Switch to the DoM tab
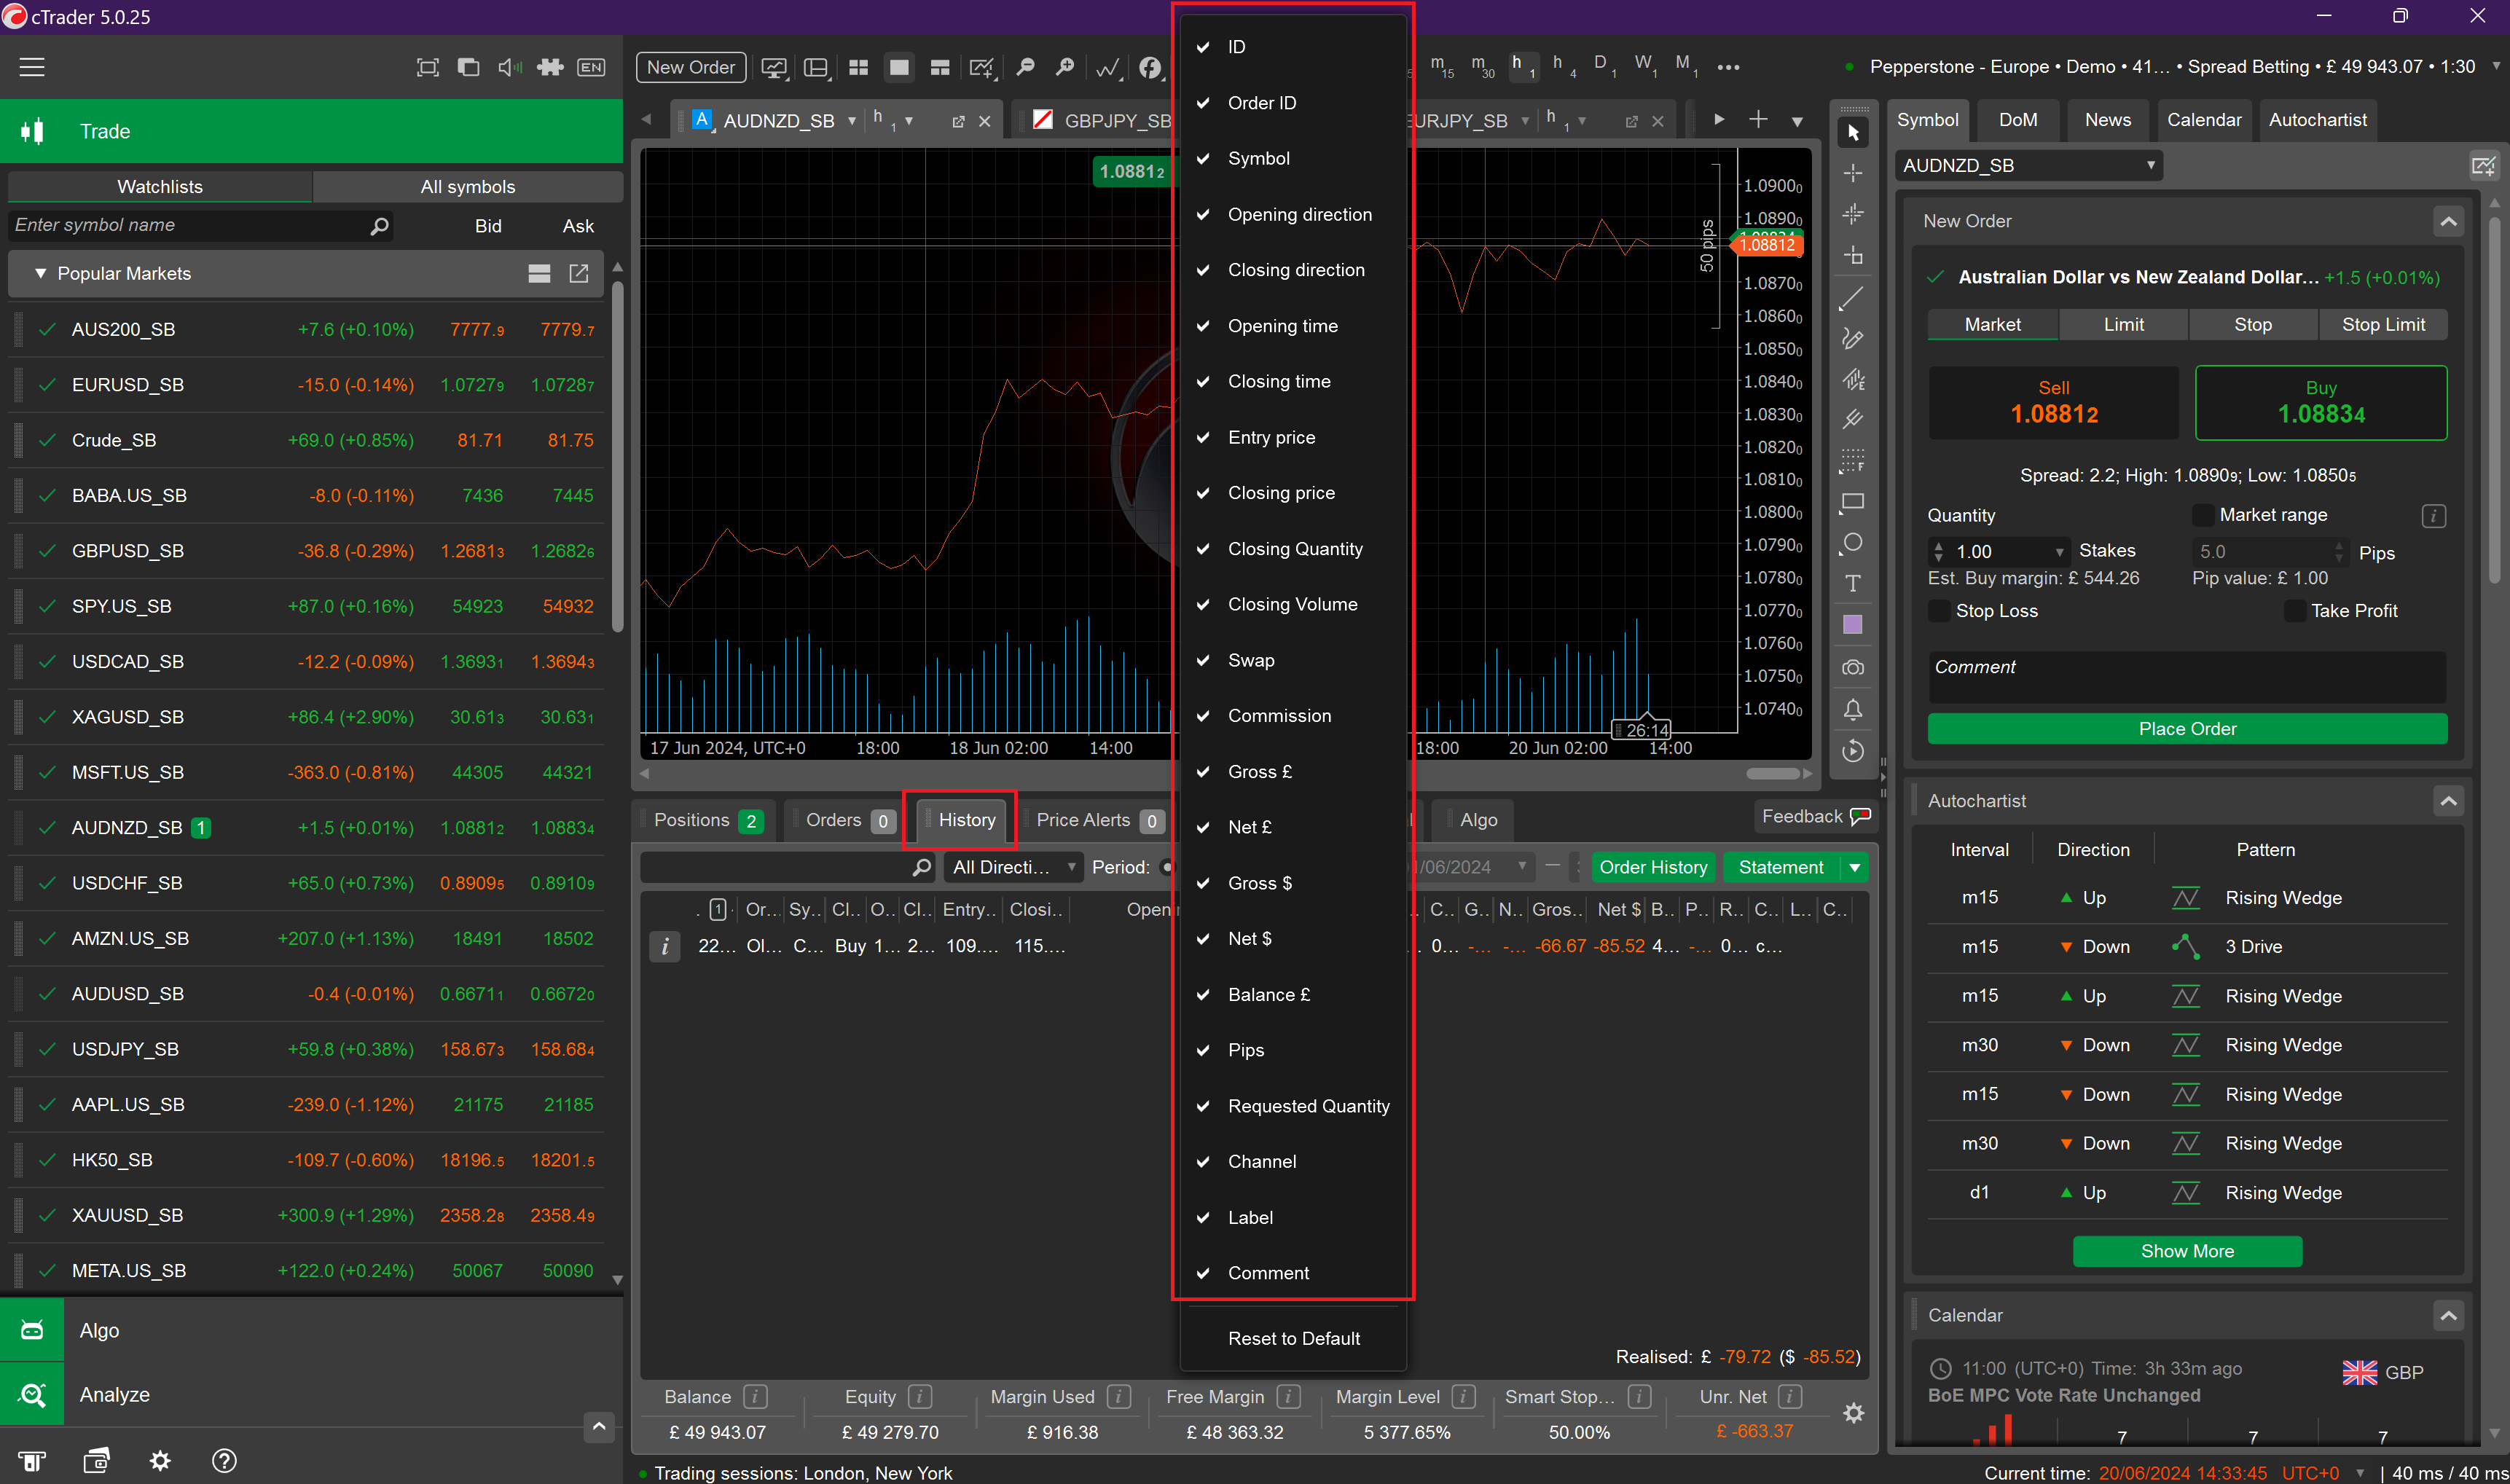The image size is (2510, 1484). tap(2018, 119)
